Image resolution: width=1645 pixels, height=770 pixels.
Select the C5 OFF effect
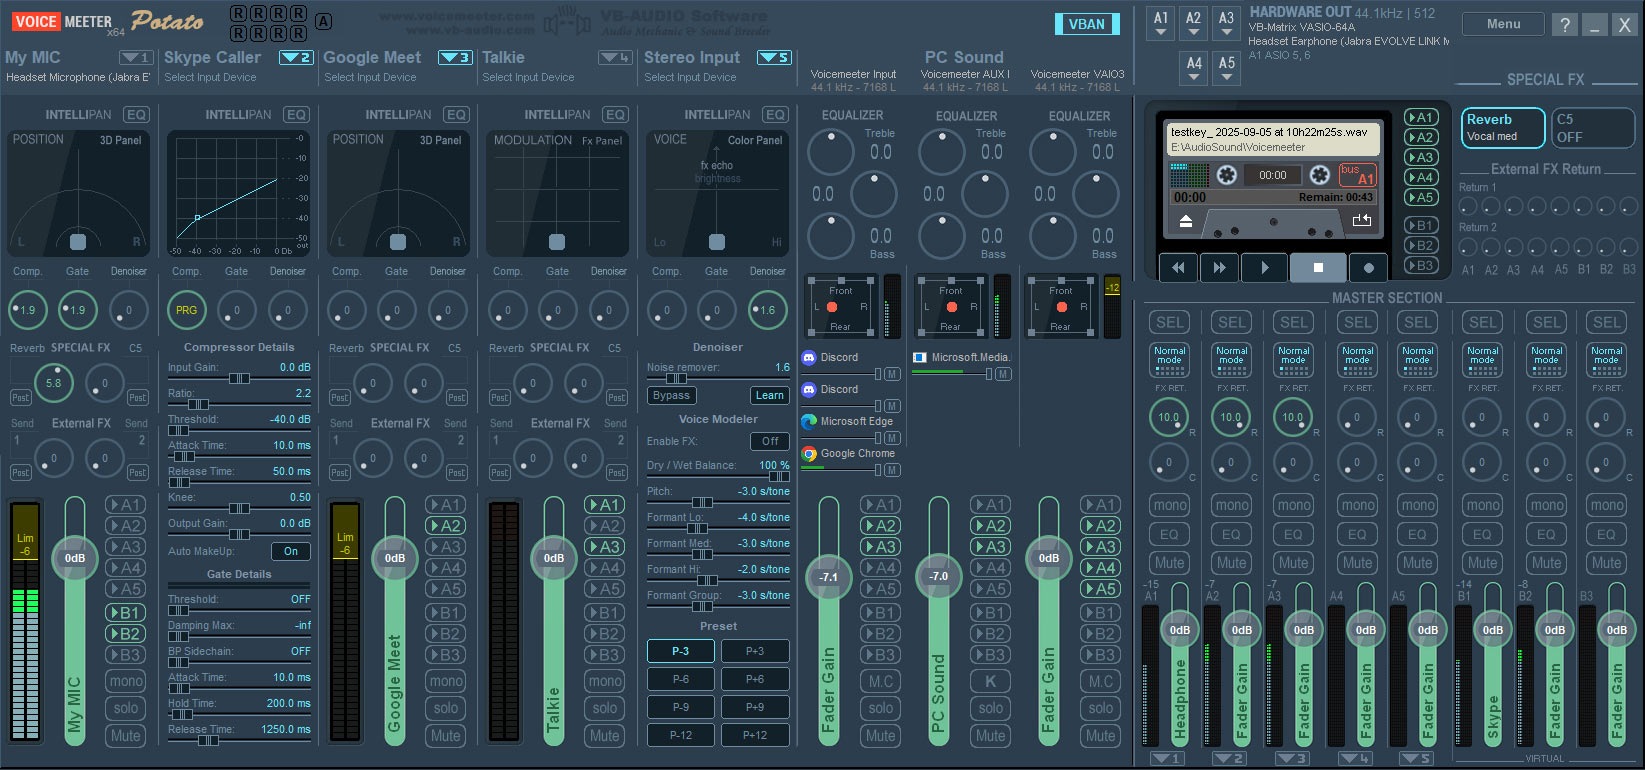tap(1593, 127)
